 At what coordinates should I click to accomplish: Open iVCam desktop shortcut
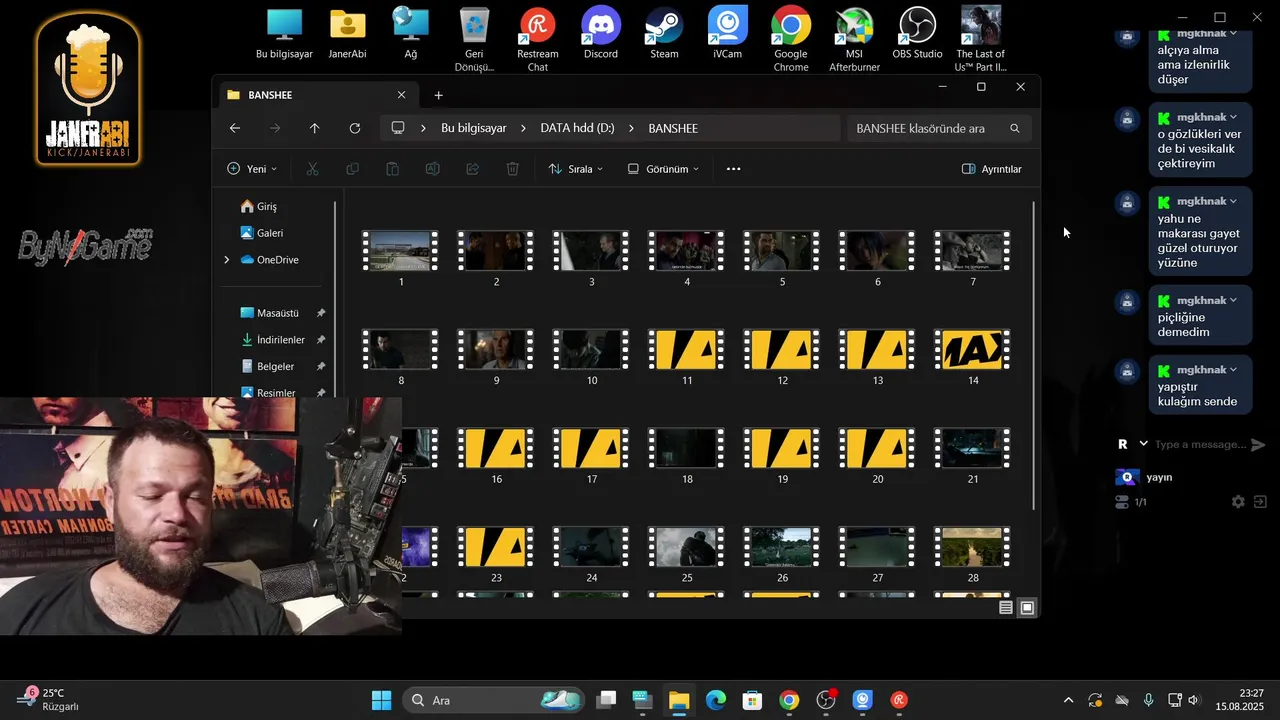coord(727,34)
